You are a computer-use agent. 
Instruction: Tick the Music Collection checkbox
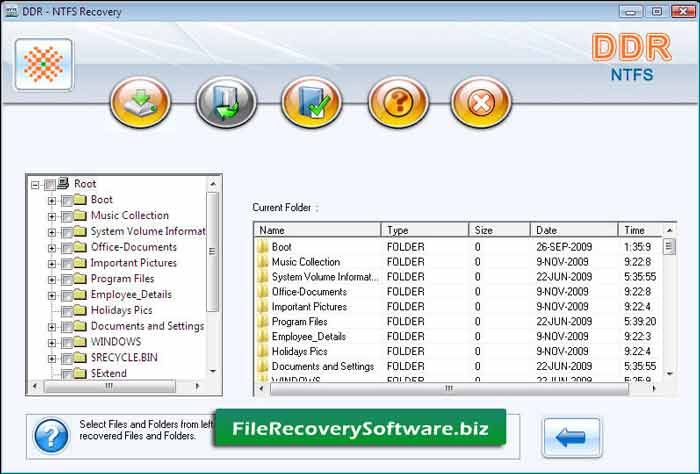(x=67, y=216)
